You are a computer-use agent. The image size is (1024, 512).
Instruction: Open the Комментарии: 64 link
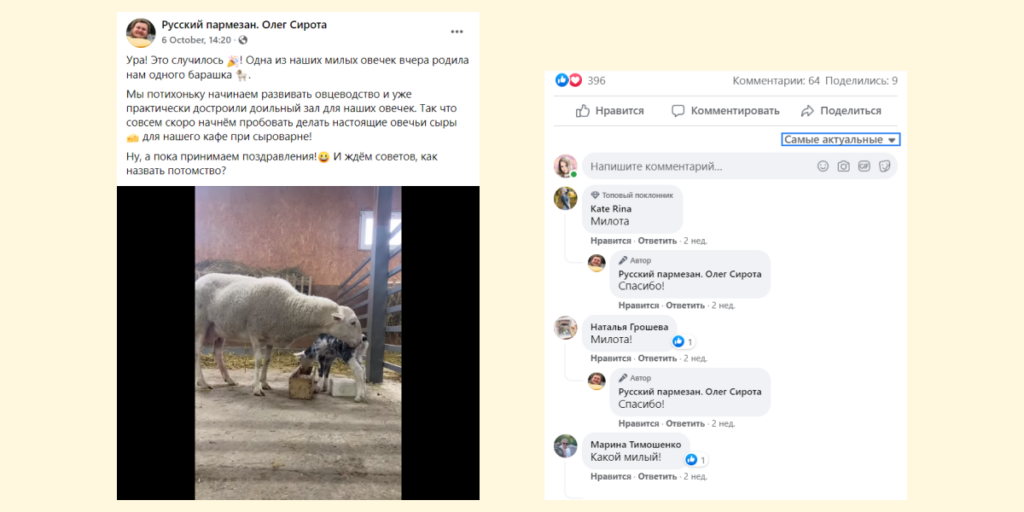tap(776, 81)
